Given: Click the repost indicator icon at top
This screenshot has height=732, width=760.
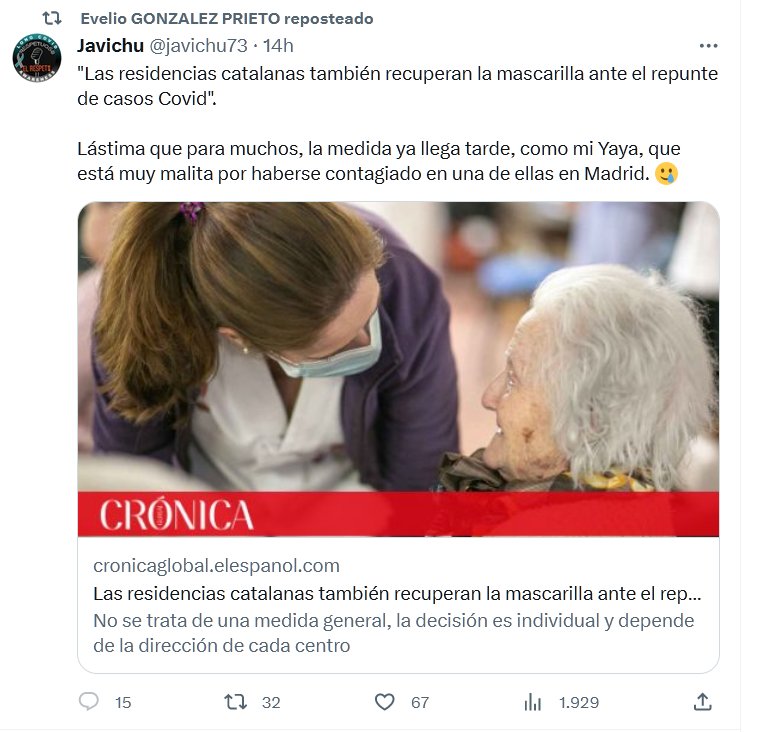Looking at the screenshot, I should [51, 18].
